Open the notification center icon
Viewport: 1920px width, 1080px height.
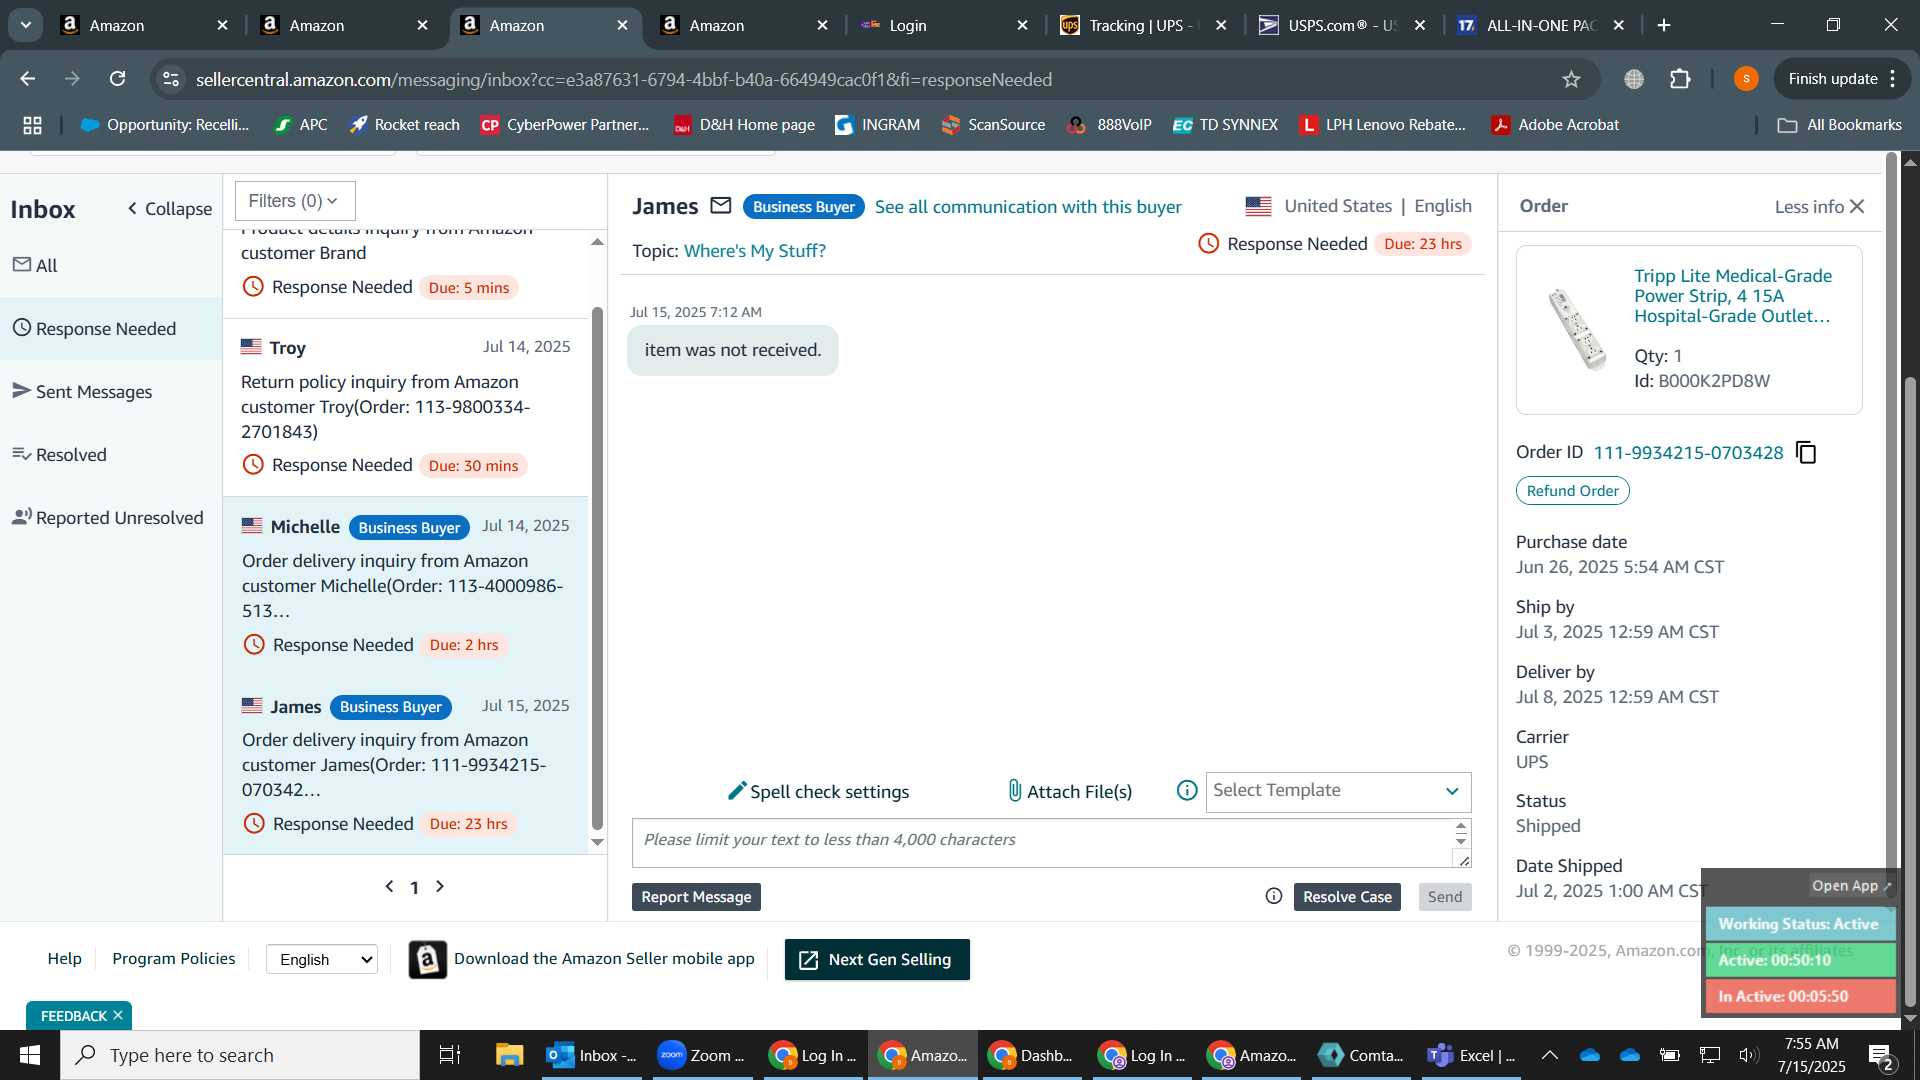pyautogui.click(x=1880, y=1055)
